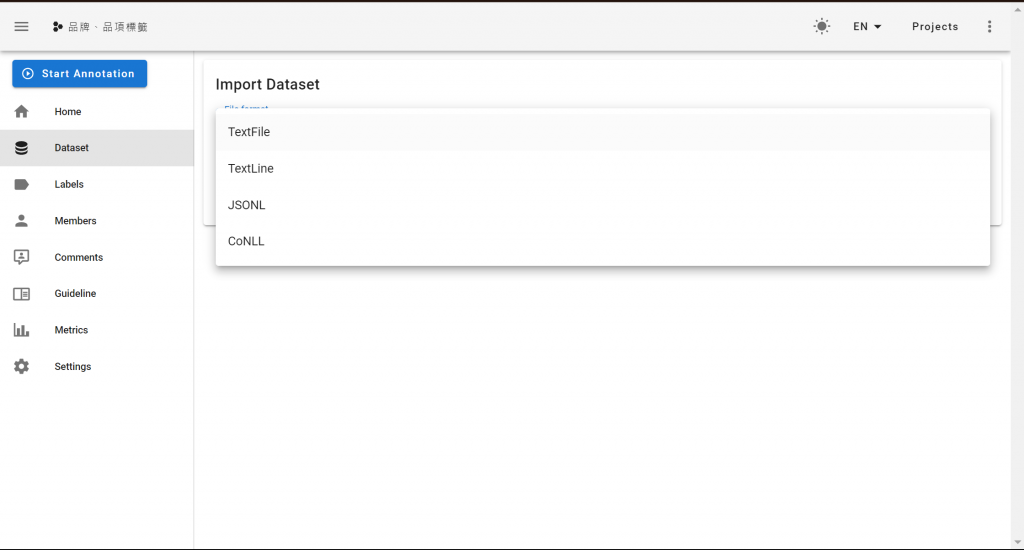The height and width of the screenshot is (550, 1024).
Task: Click the project title in header
Action: tap(108, 27)
